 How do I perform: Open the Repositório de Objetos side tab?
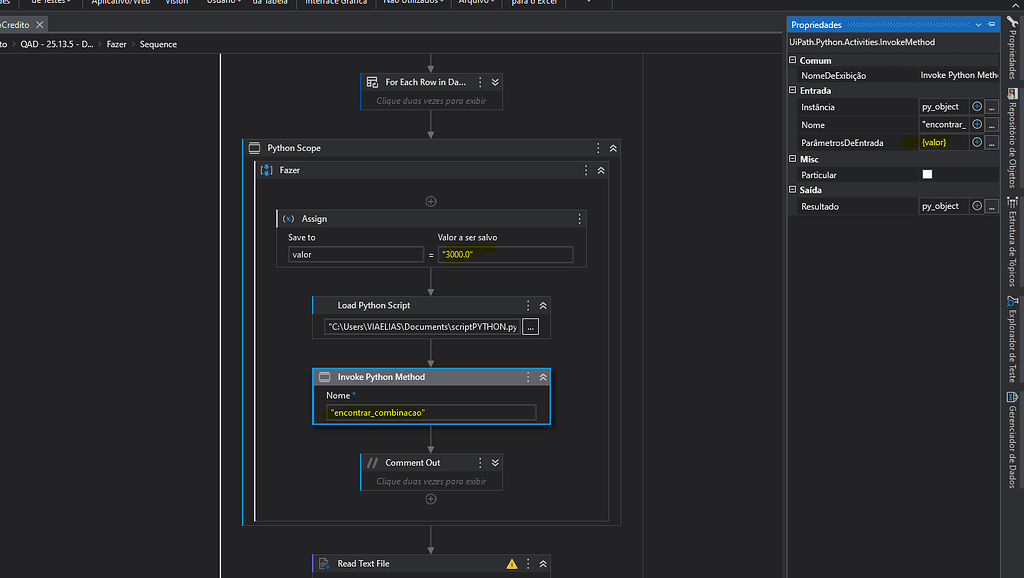tap(1012, 138)
